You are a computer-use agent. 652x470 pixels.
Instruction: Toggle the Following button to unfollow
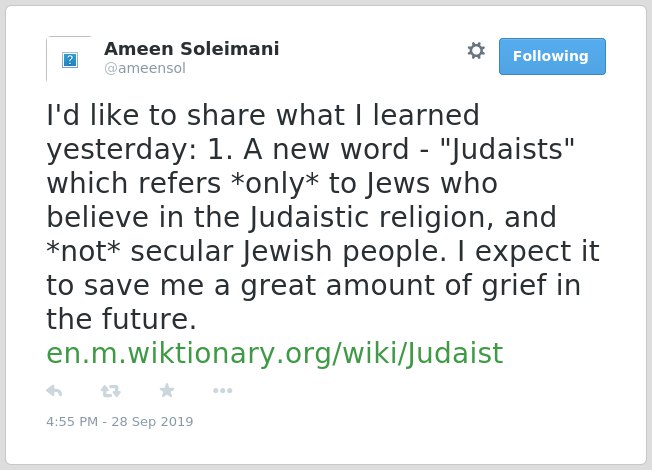552,57
